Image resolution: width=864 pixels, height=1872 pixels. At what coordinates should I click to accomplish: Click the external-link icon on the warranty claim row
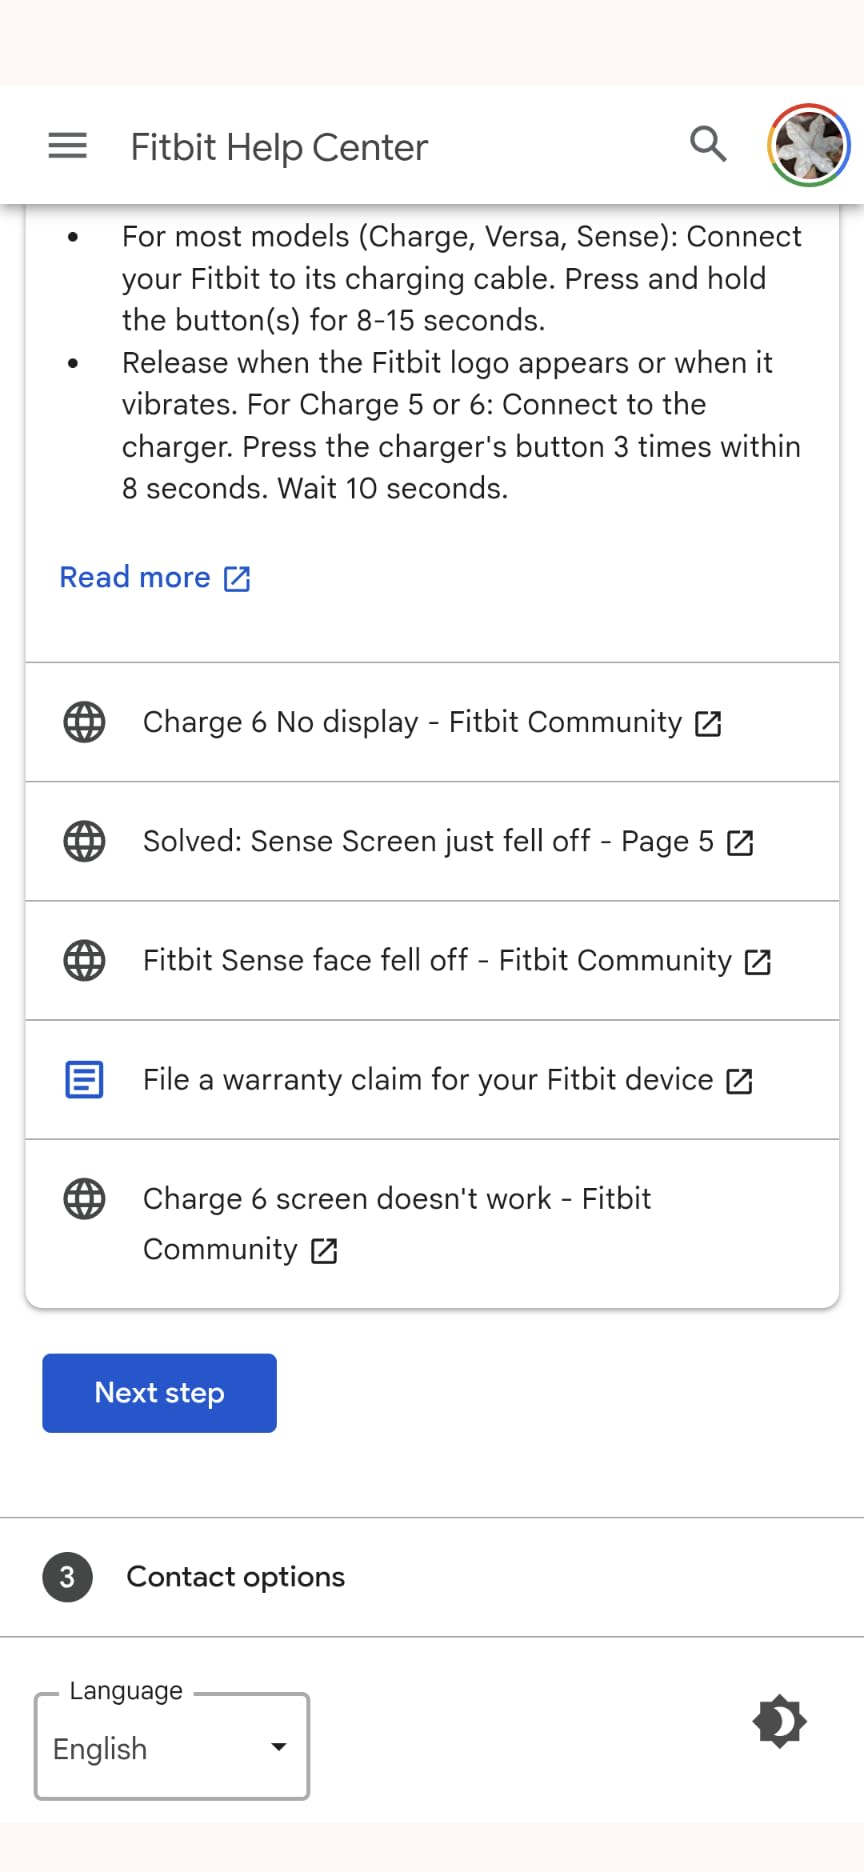tap(740, 1081)
